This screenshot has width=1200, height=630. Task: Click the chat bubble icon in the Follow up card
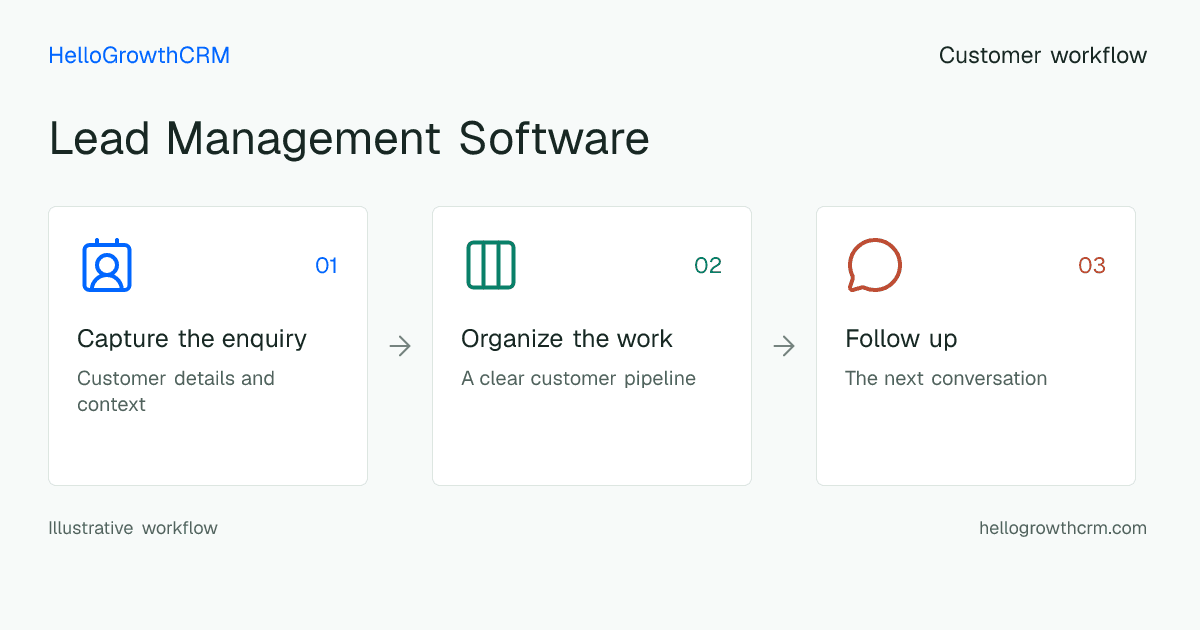pyautogui.click(x=875, y=265)
